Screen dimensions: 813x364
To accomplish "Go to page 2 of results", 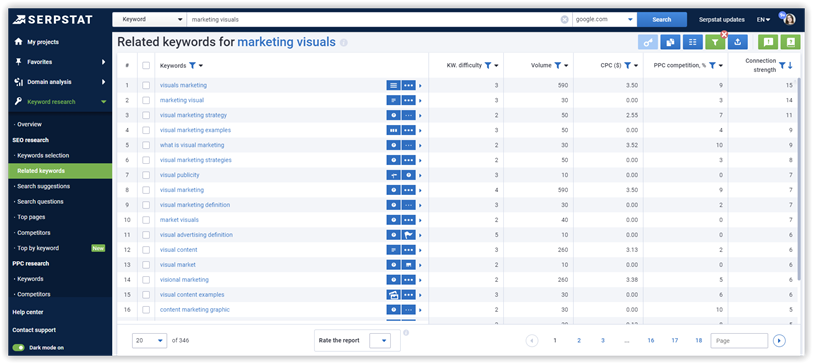I will [x=579, y=341].
